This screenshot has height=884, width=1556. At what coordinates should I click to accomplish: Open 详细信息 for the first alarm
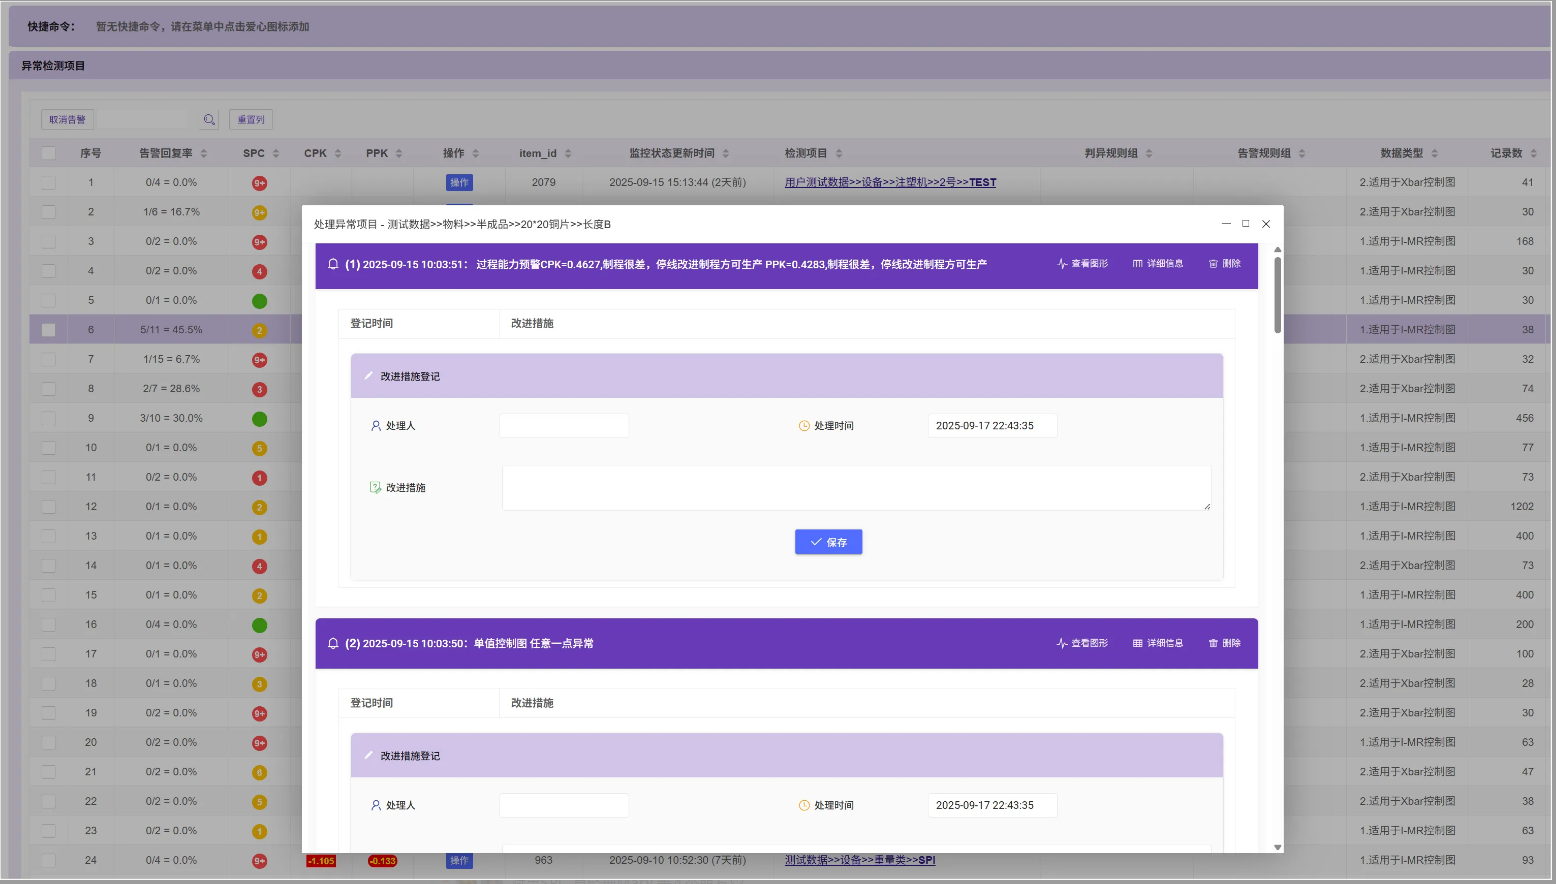click(1157, 264)
